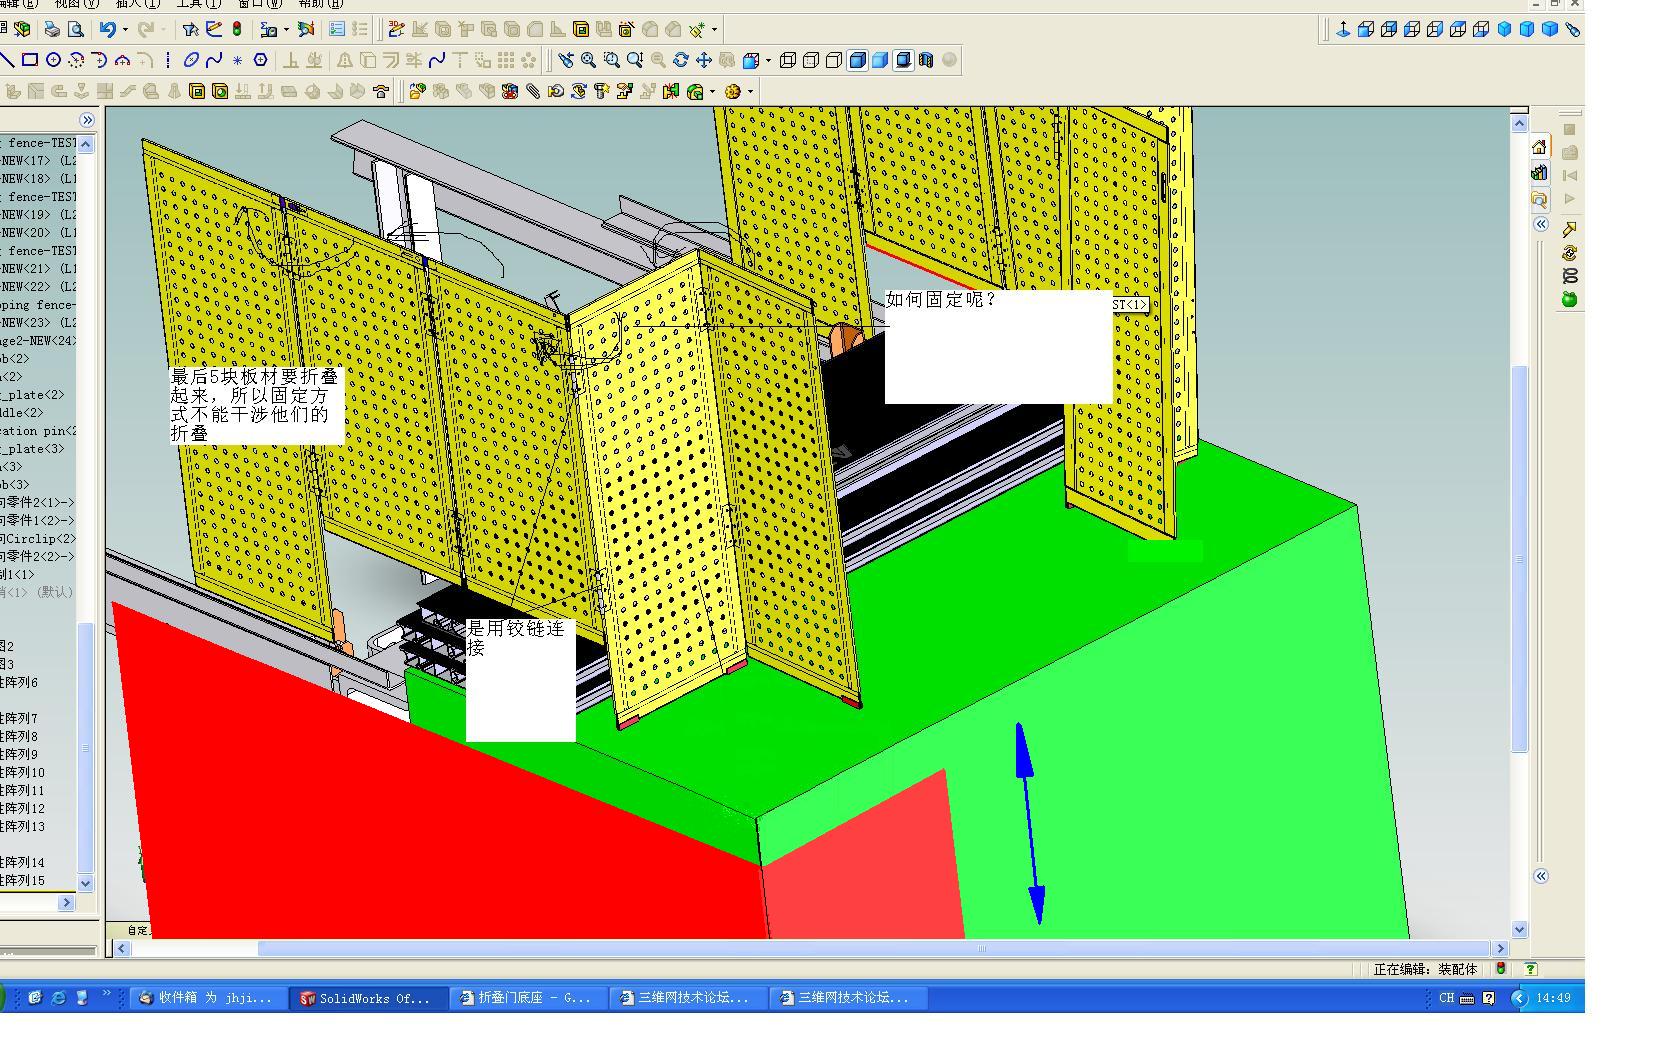This screenshot has height=1050, width=1680.
Task: Open the 工具(T) menu
Action: pos(198,4)
